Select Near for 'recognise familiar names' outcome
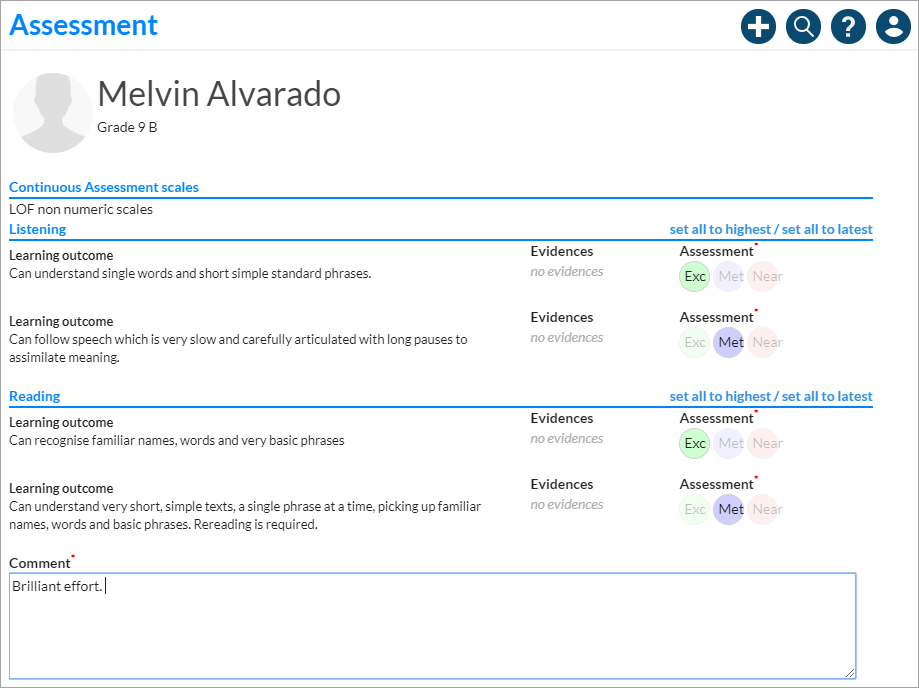 point(764,444)
